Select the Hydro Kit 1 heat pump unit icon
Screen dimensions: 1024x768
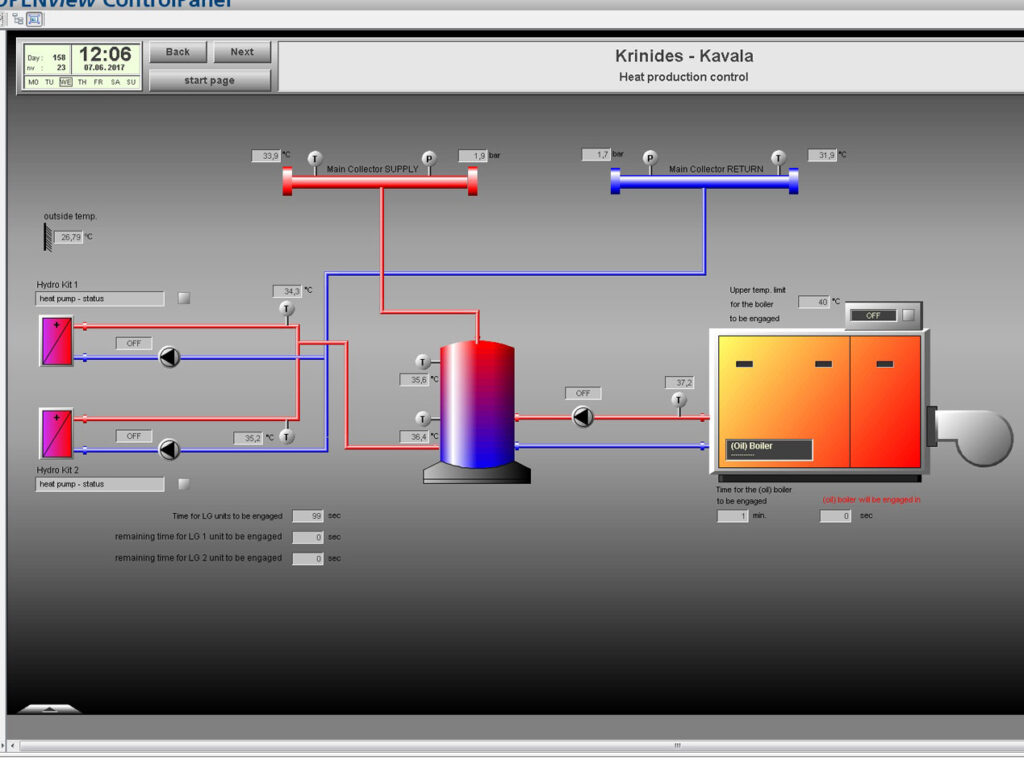pyautogui.click(x=56, y=341)
